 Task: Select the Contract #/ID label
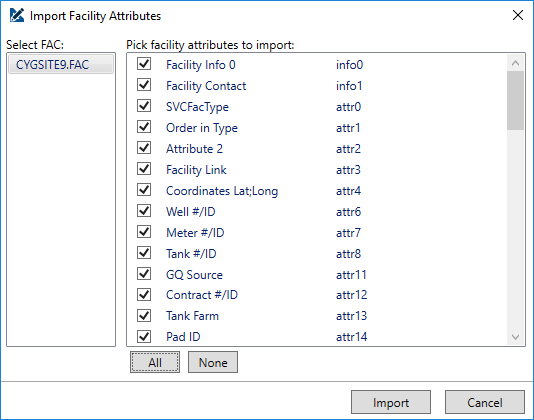click(x=202, y=295)
